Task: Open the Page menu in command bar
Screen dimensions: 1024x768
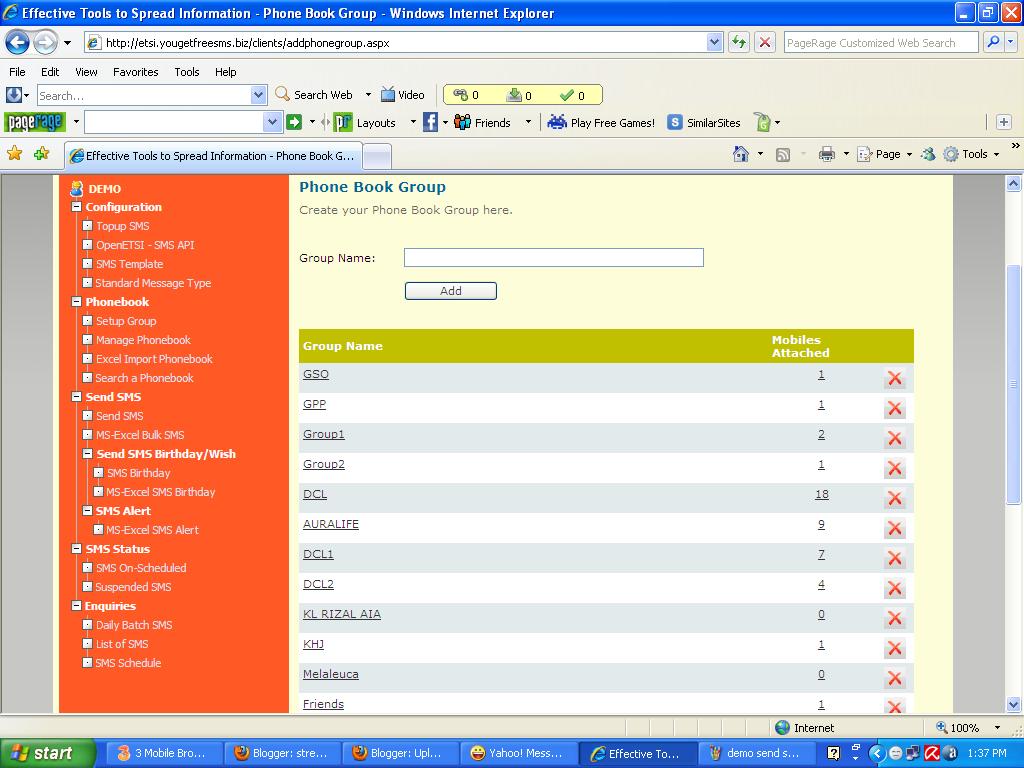Action: click(x=884, y=154)
